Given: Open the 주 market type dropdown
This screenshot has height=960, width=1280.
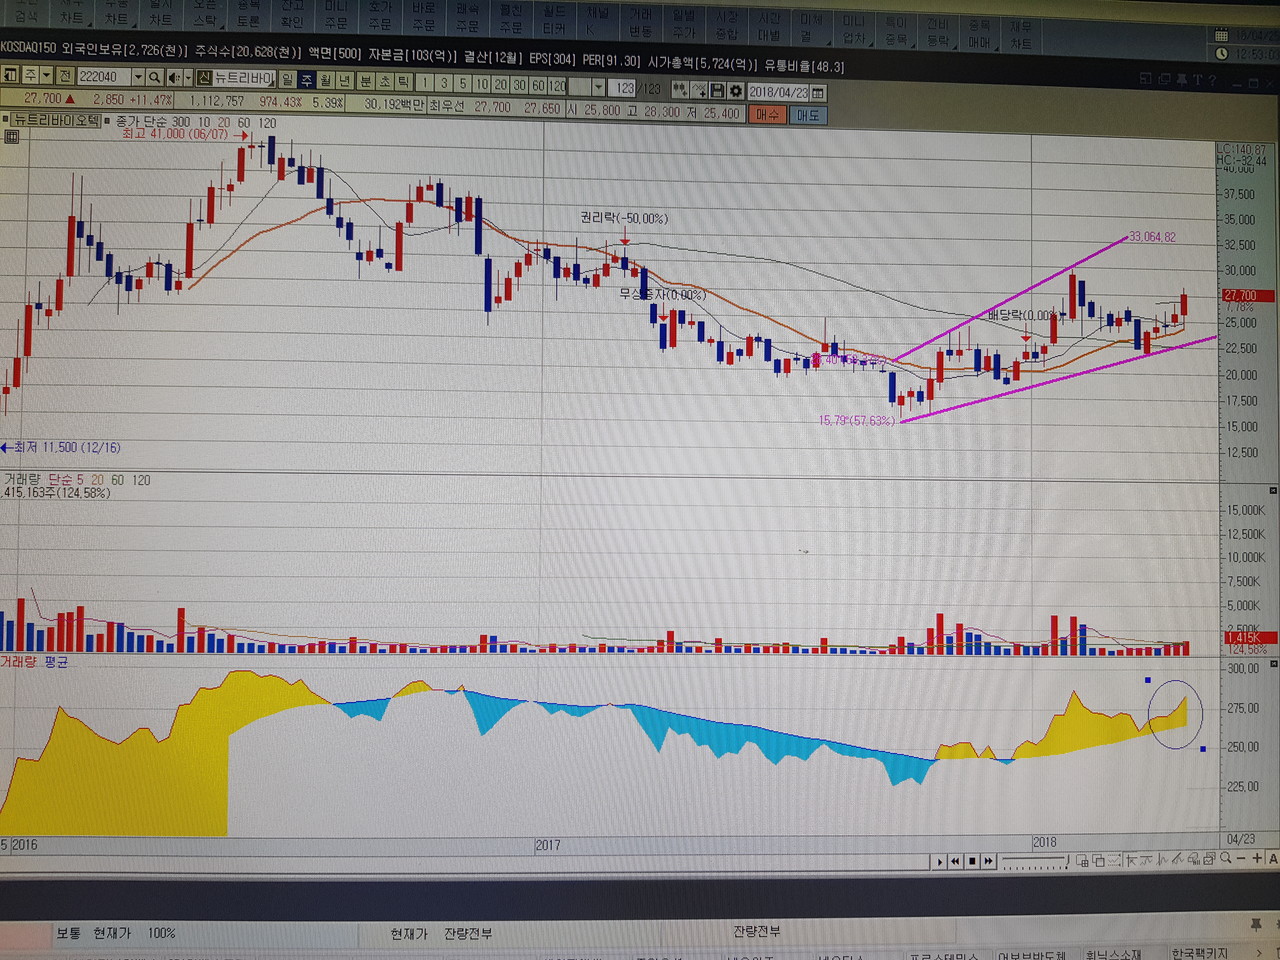Looking at the screenshot, I should [x=46, y=76].
